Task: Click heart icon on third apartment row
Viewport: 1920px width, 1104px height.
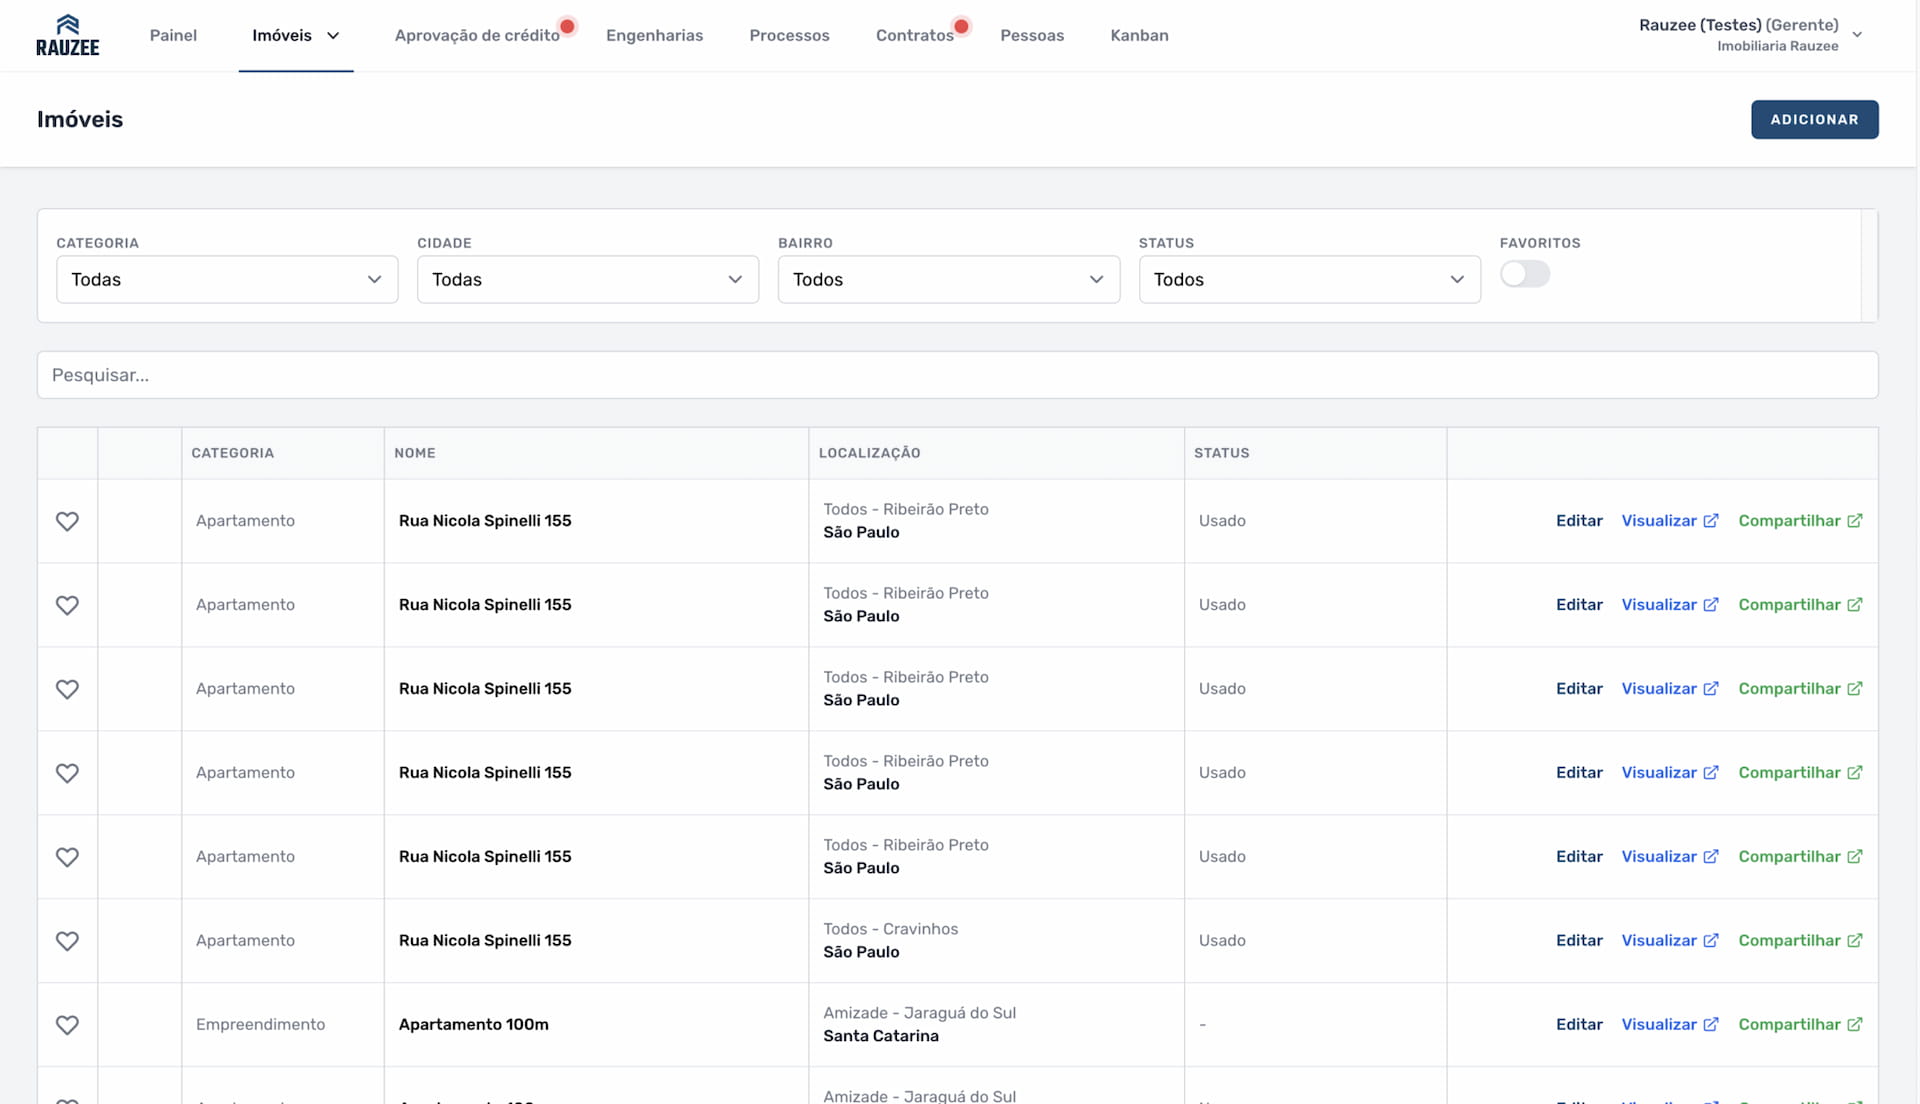Action: point(67,689)
